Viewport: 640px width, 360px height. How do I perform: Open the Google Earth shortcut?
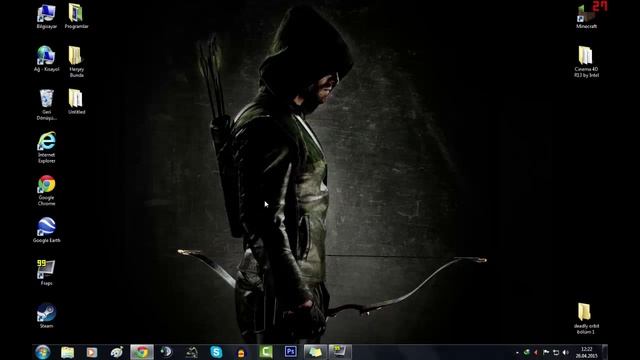click(x=47, y=230)
